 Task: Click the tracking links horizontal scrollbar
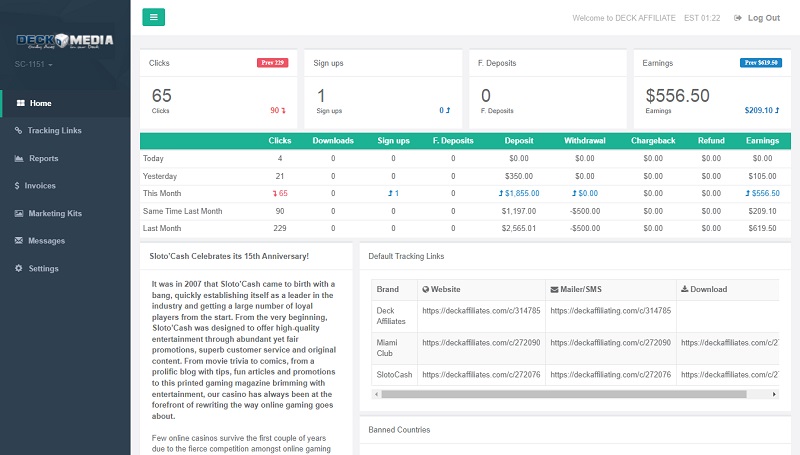pyautogui.click(x=564, y=394)
